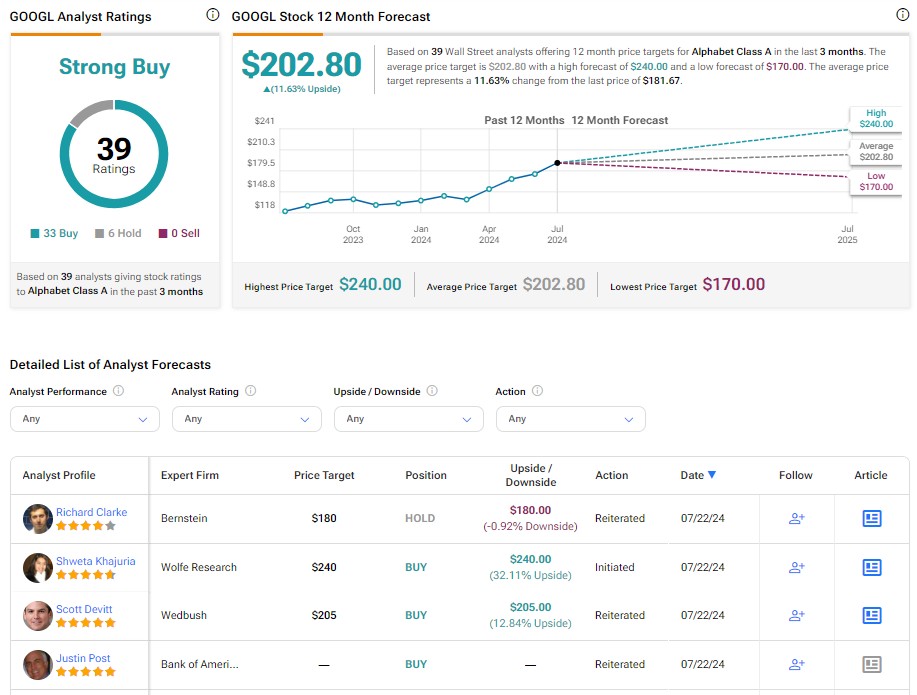Open the Analyst Rating filter dropdown
917x695 pixels.
tap(246, 419)
